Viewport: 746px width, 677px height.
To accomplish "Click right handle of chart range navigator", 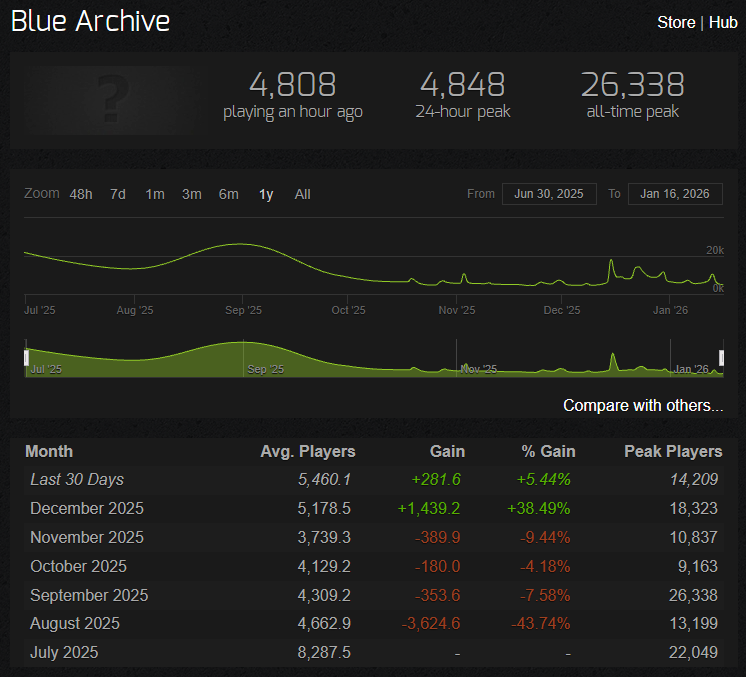I will [721, 358].
